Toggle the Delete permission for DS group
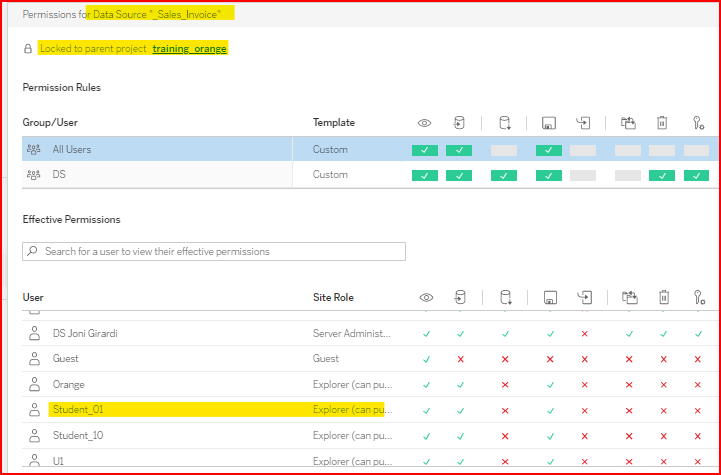 [x=662, y=175]
